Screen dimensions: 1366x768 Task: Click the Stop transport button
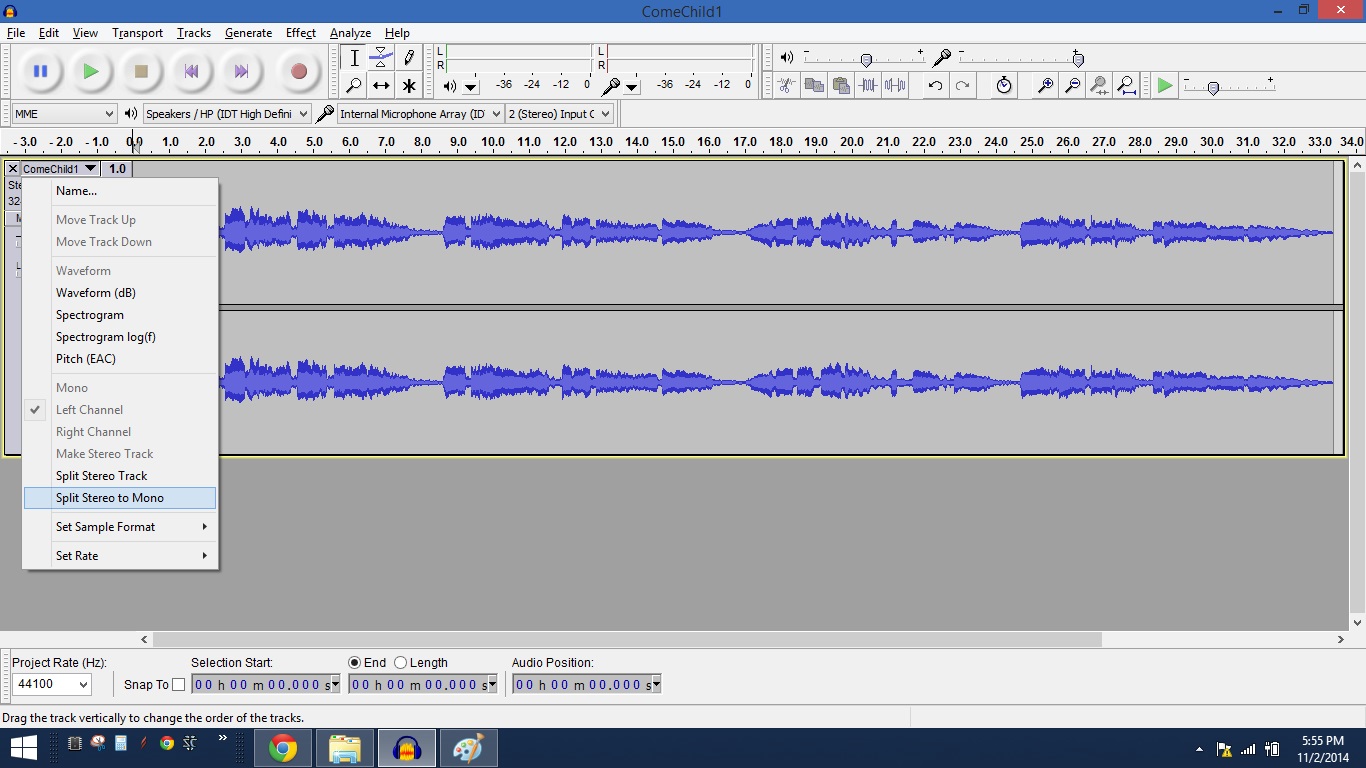pos(141,71)
